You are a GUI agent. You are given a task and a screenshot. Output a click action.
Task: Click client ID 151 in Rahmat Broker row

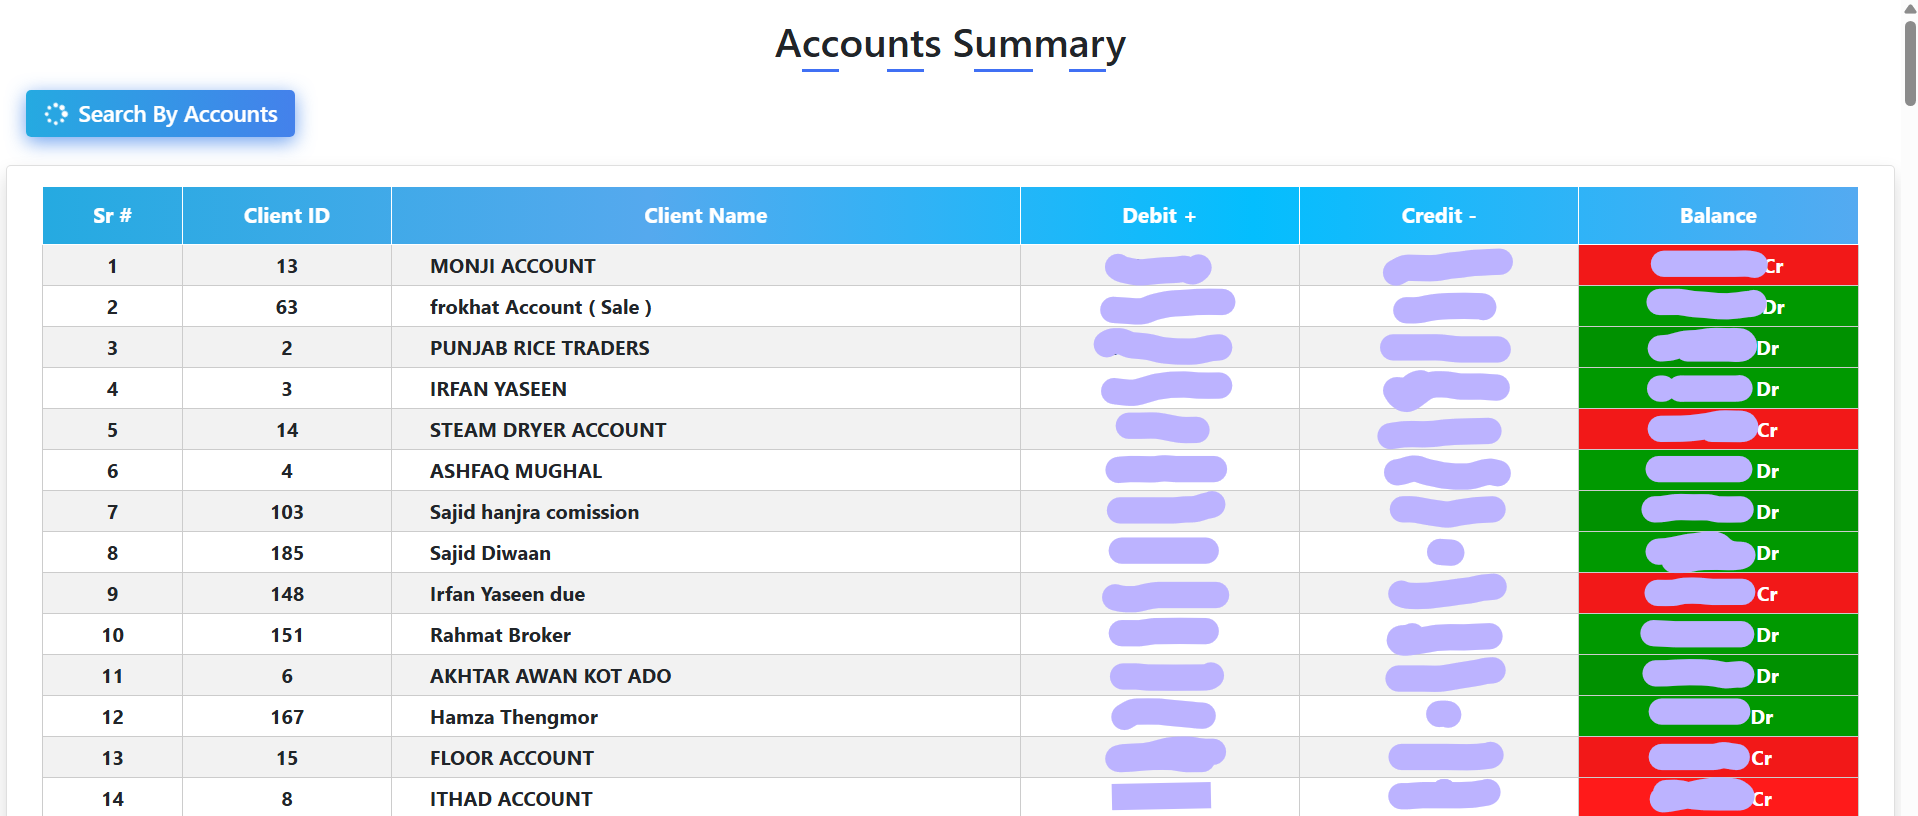click(287, 635)
